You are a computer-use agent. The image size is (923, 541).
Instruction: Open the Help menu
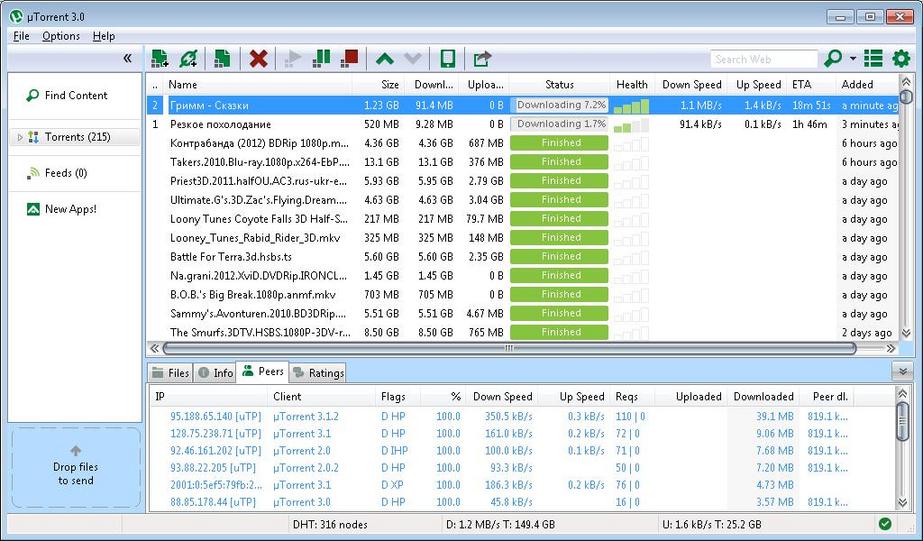104,36
